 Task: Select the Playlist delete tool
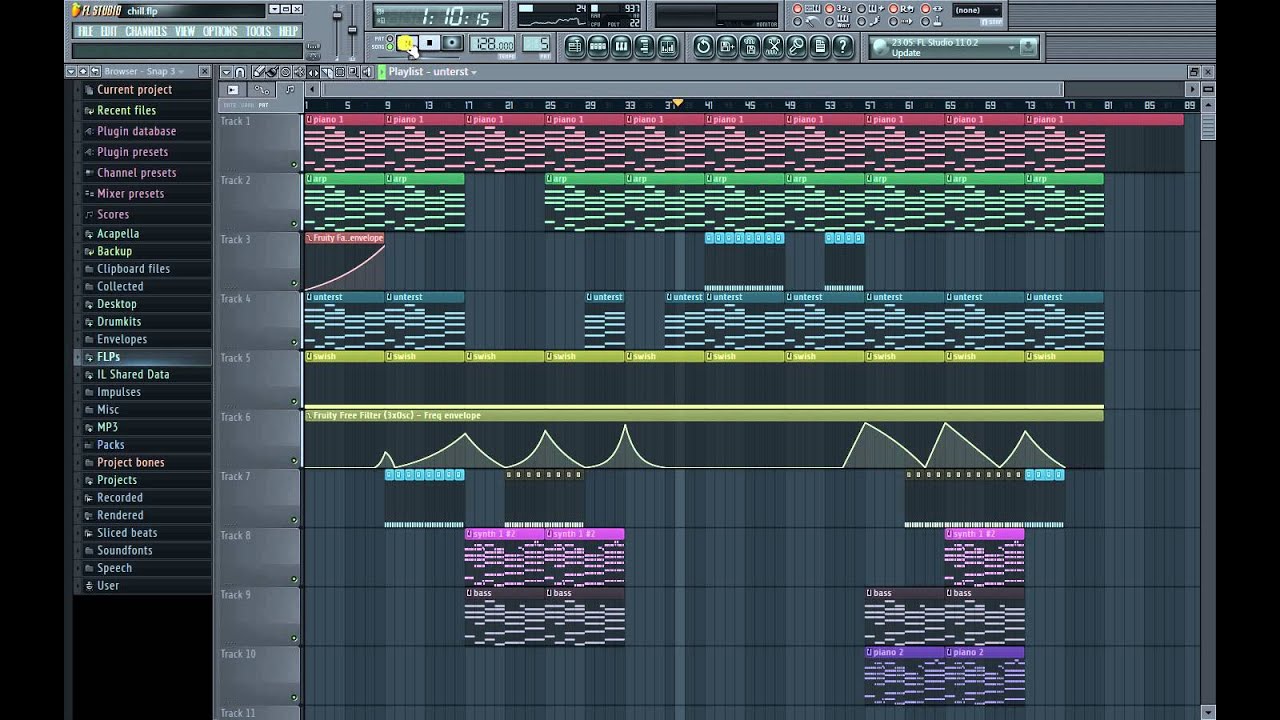click(285, 72)
